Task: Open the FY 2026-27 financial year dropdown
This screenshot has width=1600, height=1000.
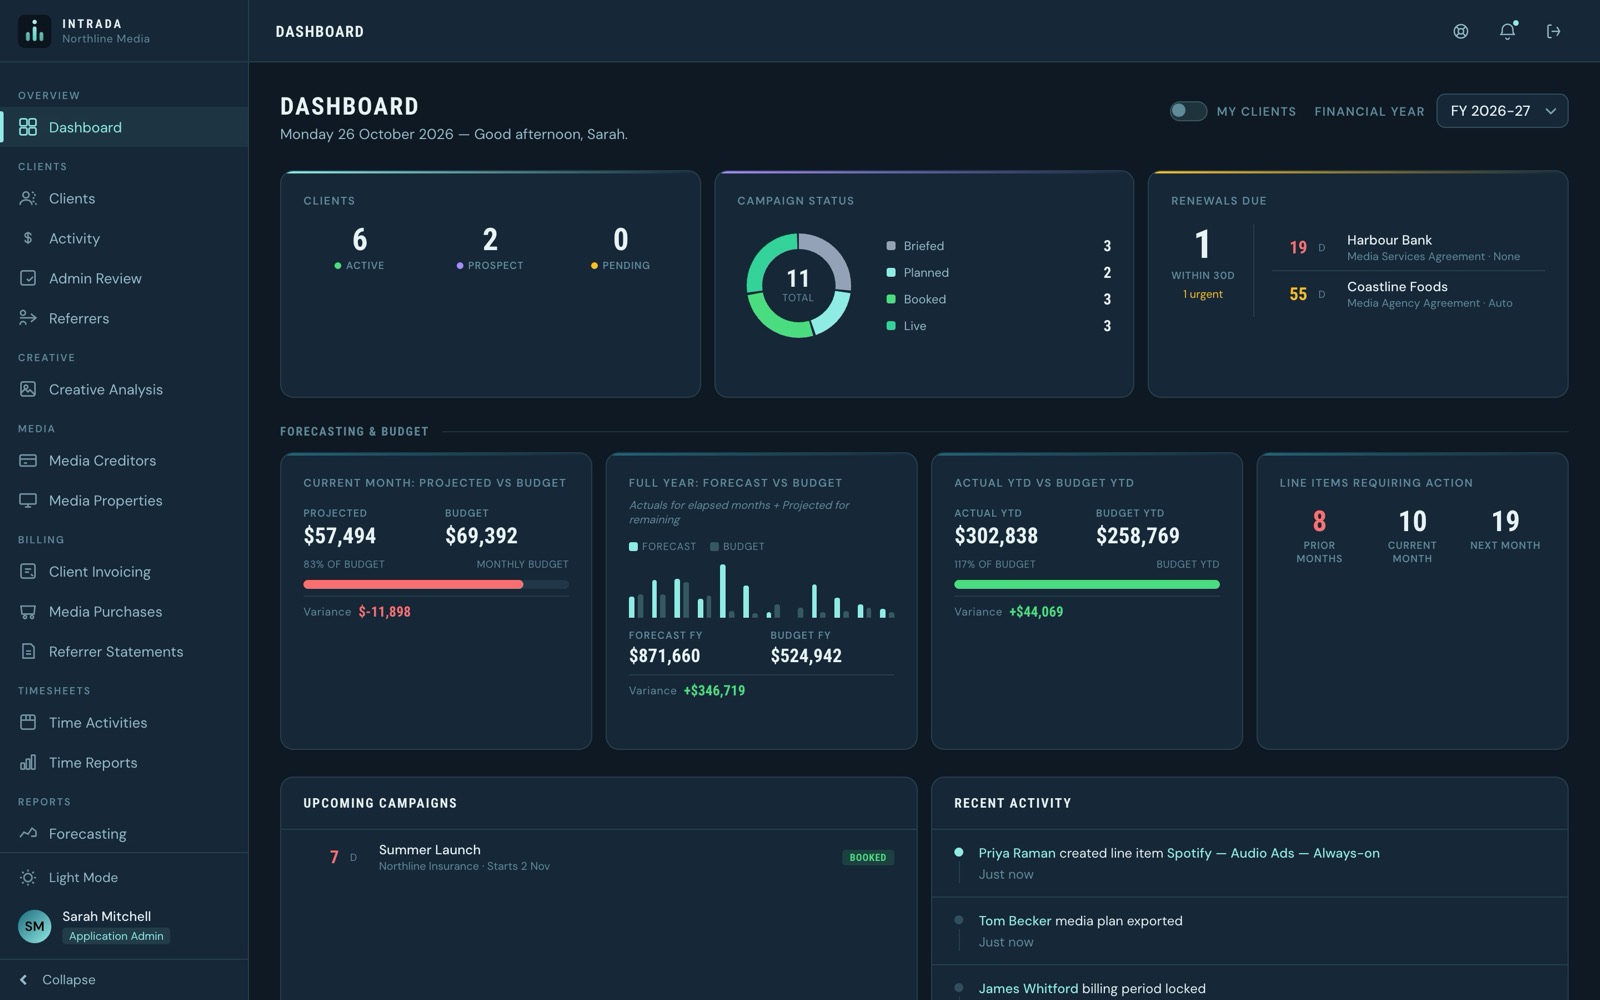Action: tap(1502, 111)
